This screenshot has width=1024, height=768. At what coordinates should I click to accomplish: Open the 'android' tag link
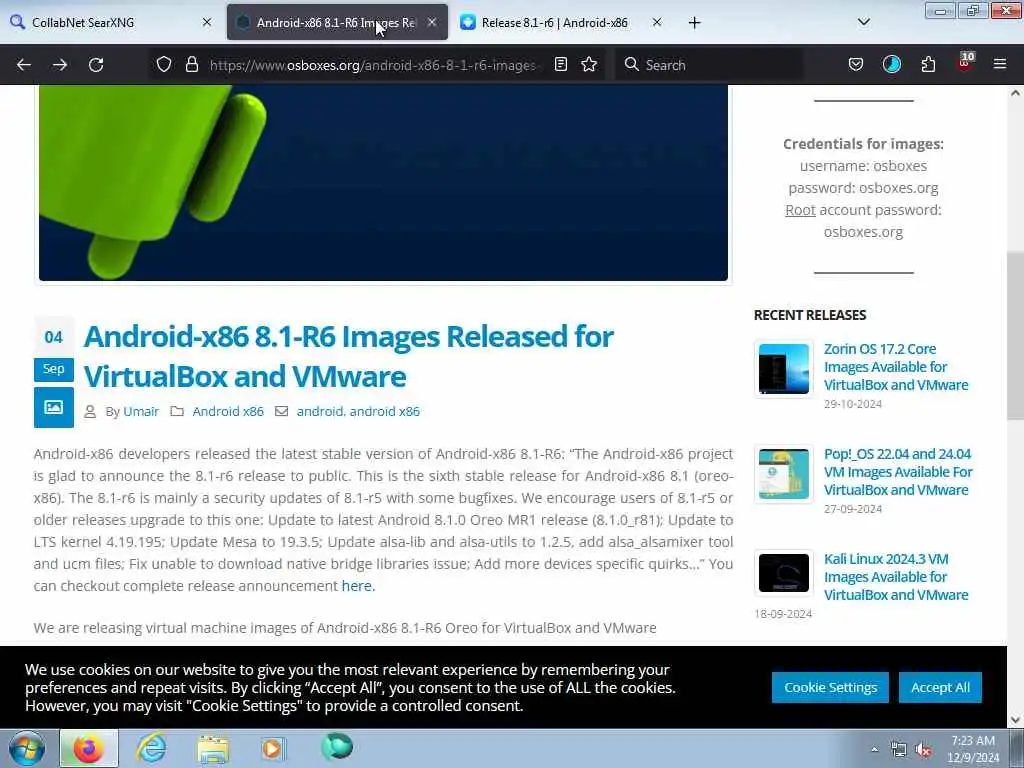(319, 411)
